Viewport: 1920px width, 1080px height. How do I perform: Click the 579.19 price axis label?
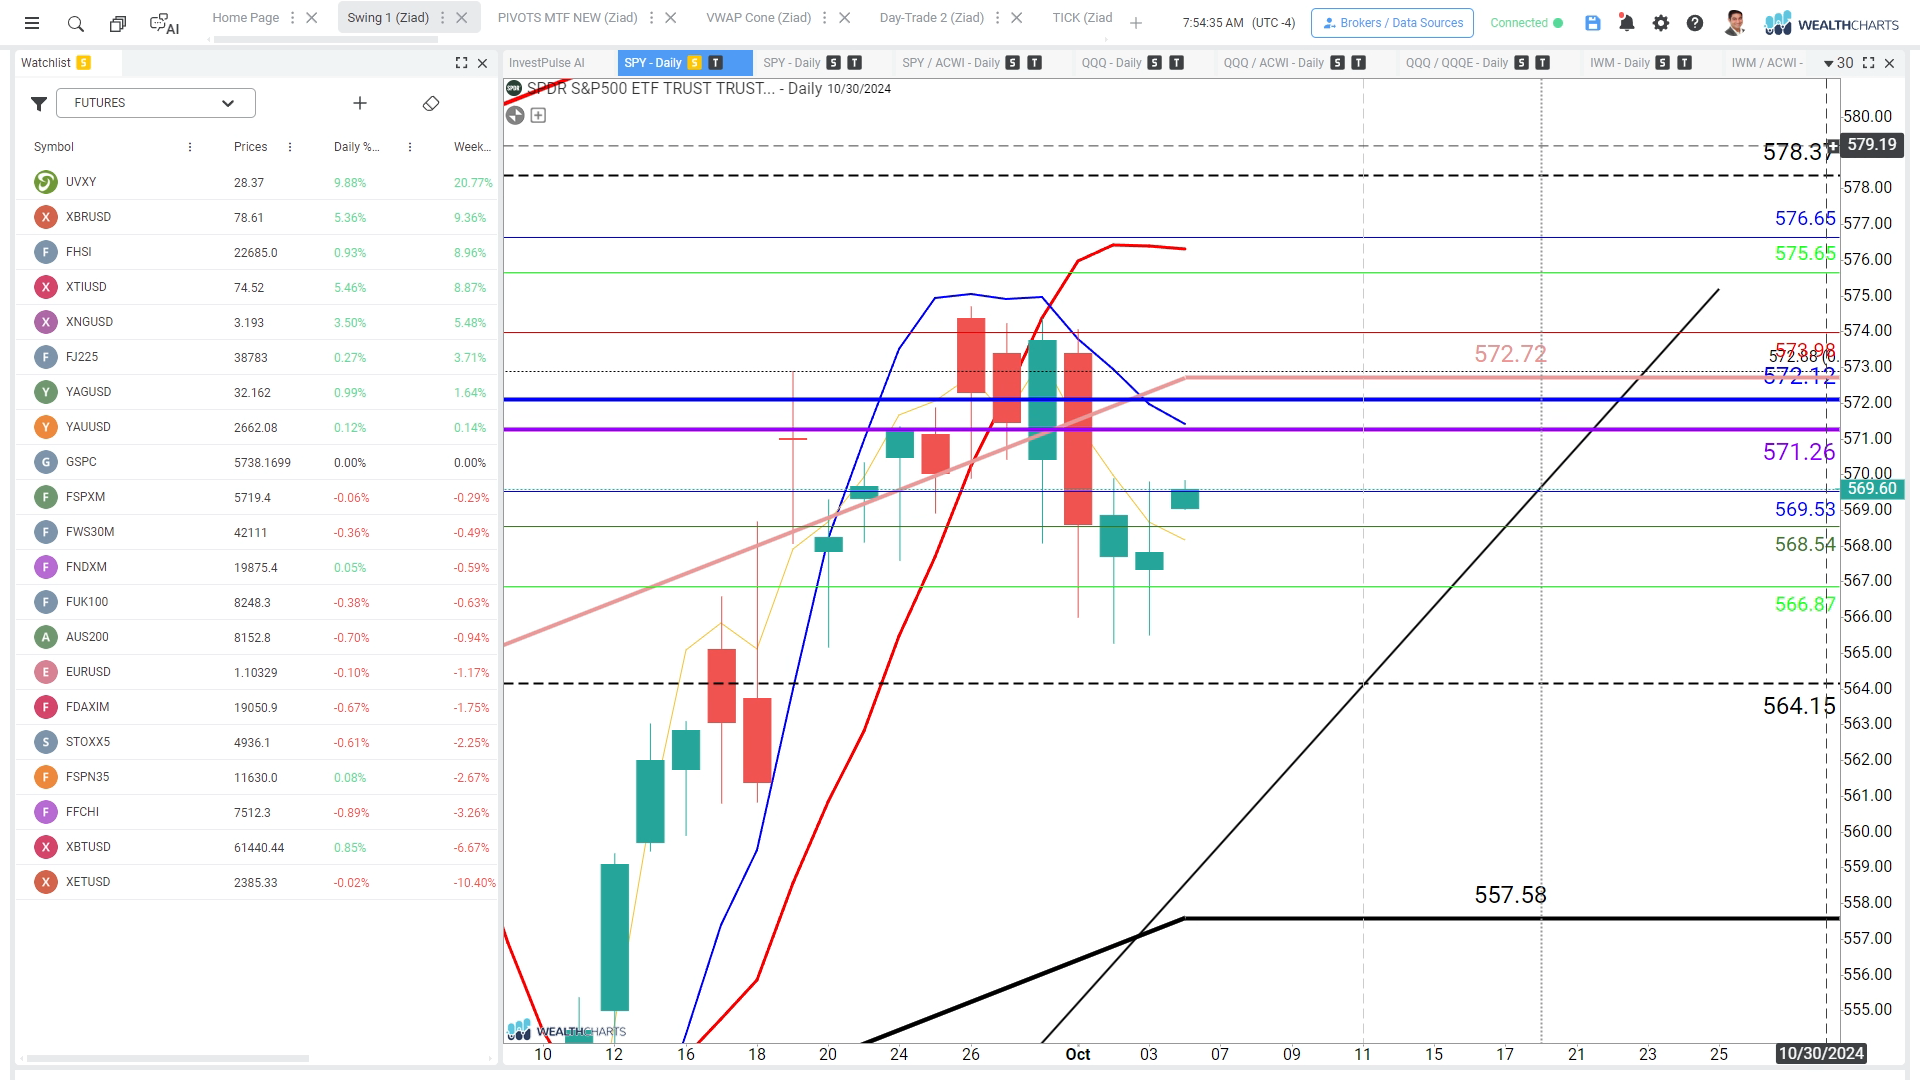tap(1871, 145)
